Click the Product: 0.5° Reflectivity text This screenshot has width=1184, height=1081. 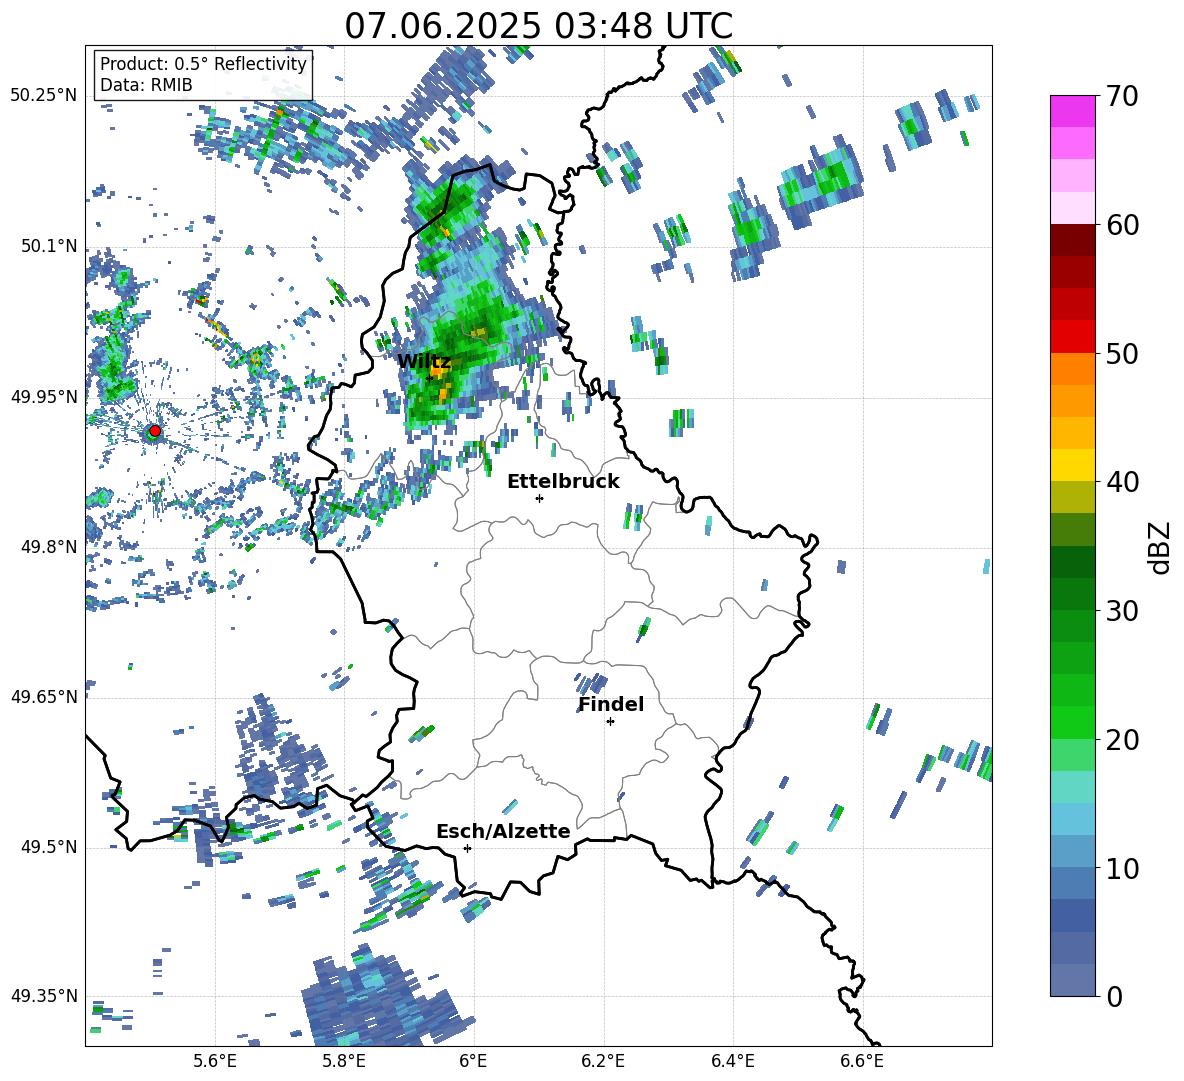pyautogui.click(x=203, y=64)
